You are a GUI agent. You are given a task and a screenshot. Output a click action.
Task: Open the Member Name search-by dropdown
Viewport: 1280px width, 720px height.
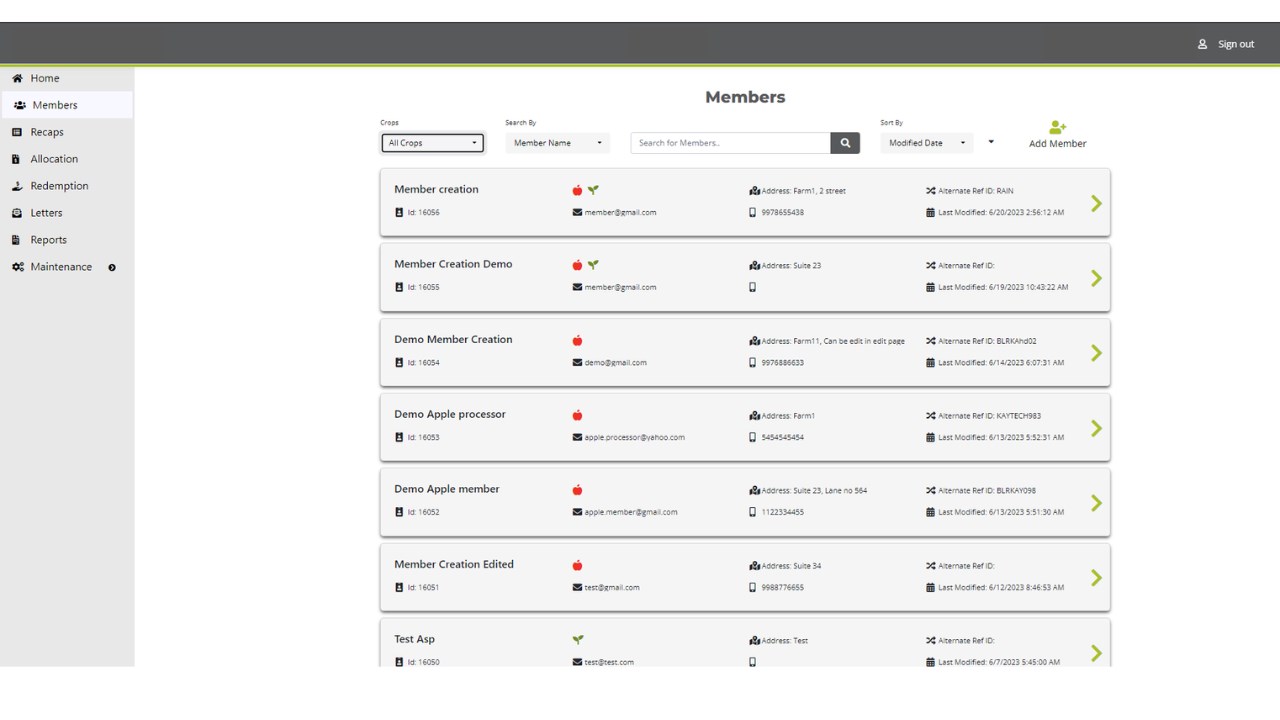pyautogui.click(x=557, y=143)
